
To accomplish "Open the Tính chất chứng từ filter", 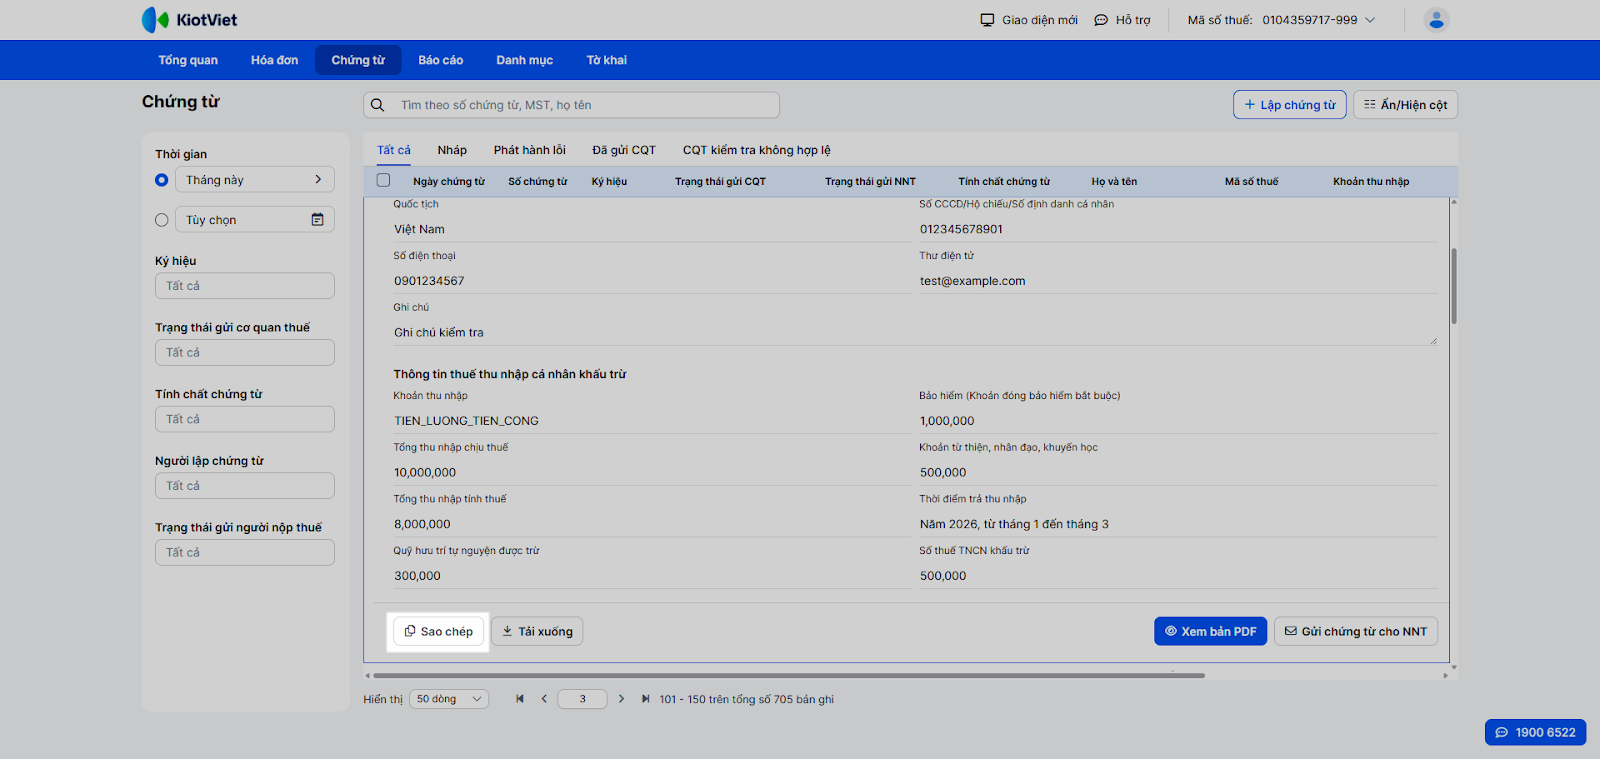I will [245, 419].
